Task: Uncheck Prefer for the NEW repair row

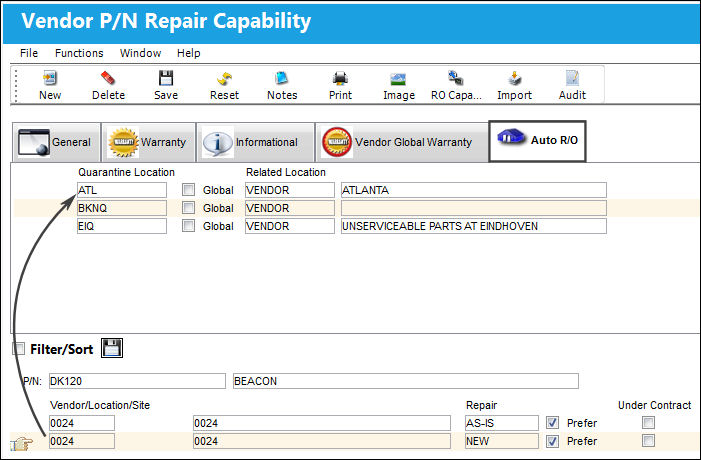Action: click(x=552, y=441)
